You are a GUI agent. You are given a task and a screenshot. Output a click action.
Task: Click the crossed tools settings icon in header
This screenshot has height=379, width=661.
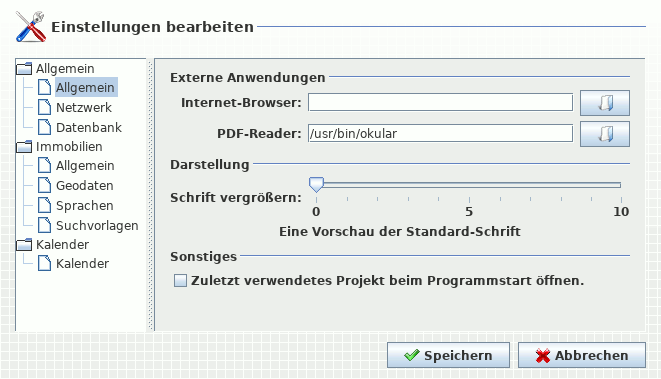30,27
